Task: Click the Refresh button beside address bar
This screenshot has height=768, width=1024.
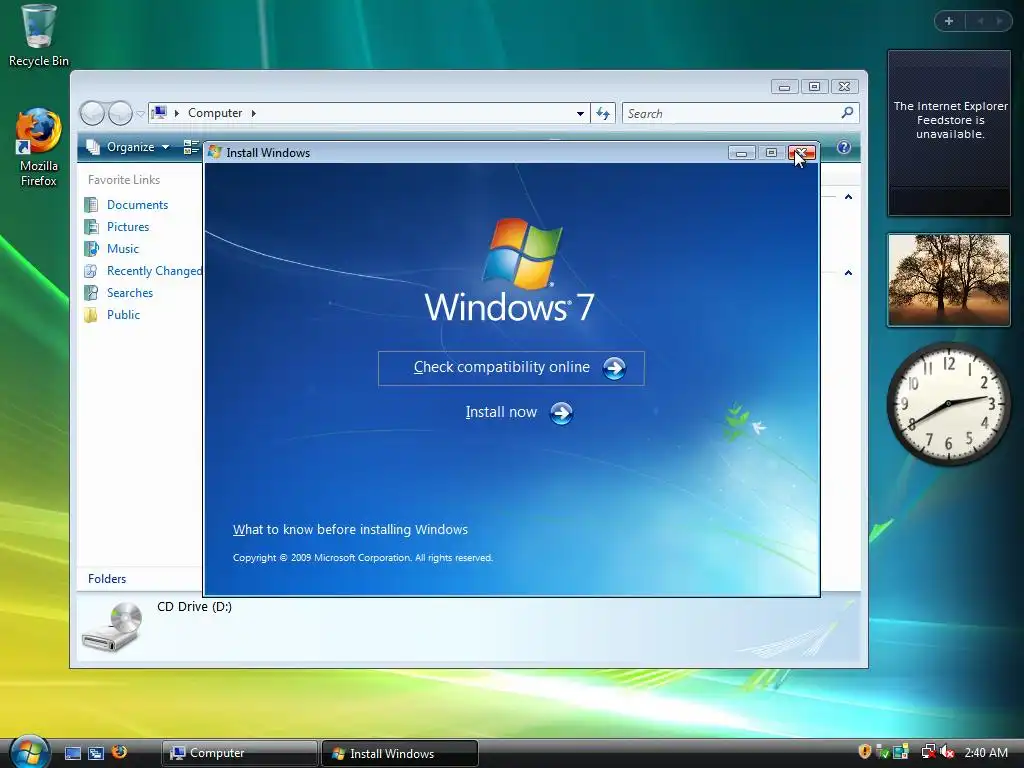Action: tap(603, 114)
